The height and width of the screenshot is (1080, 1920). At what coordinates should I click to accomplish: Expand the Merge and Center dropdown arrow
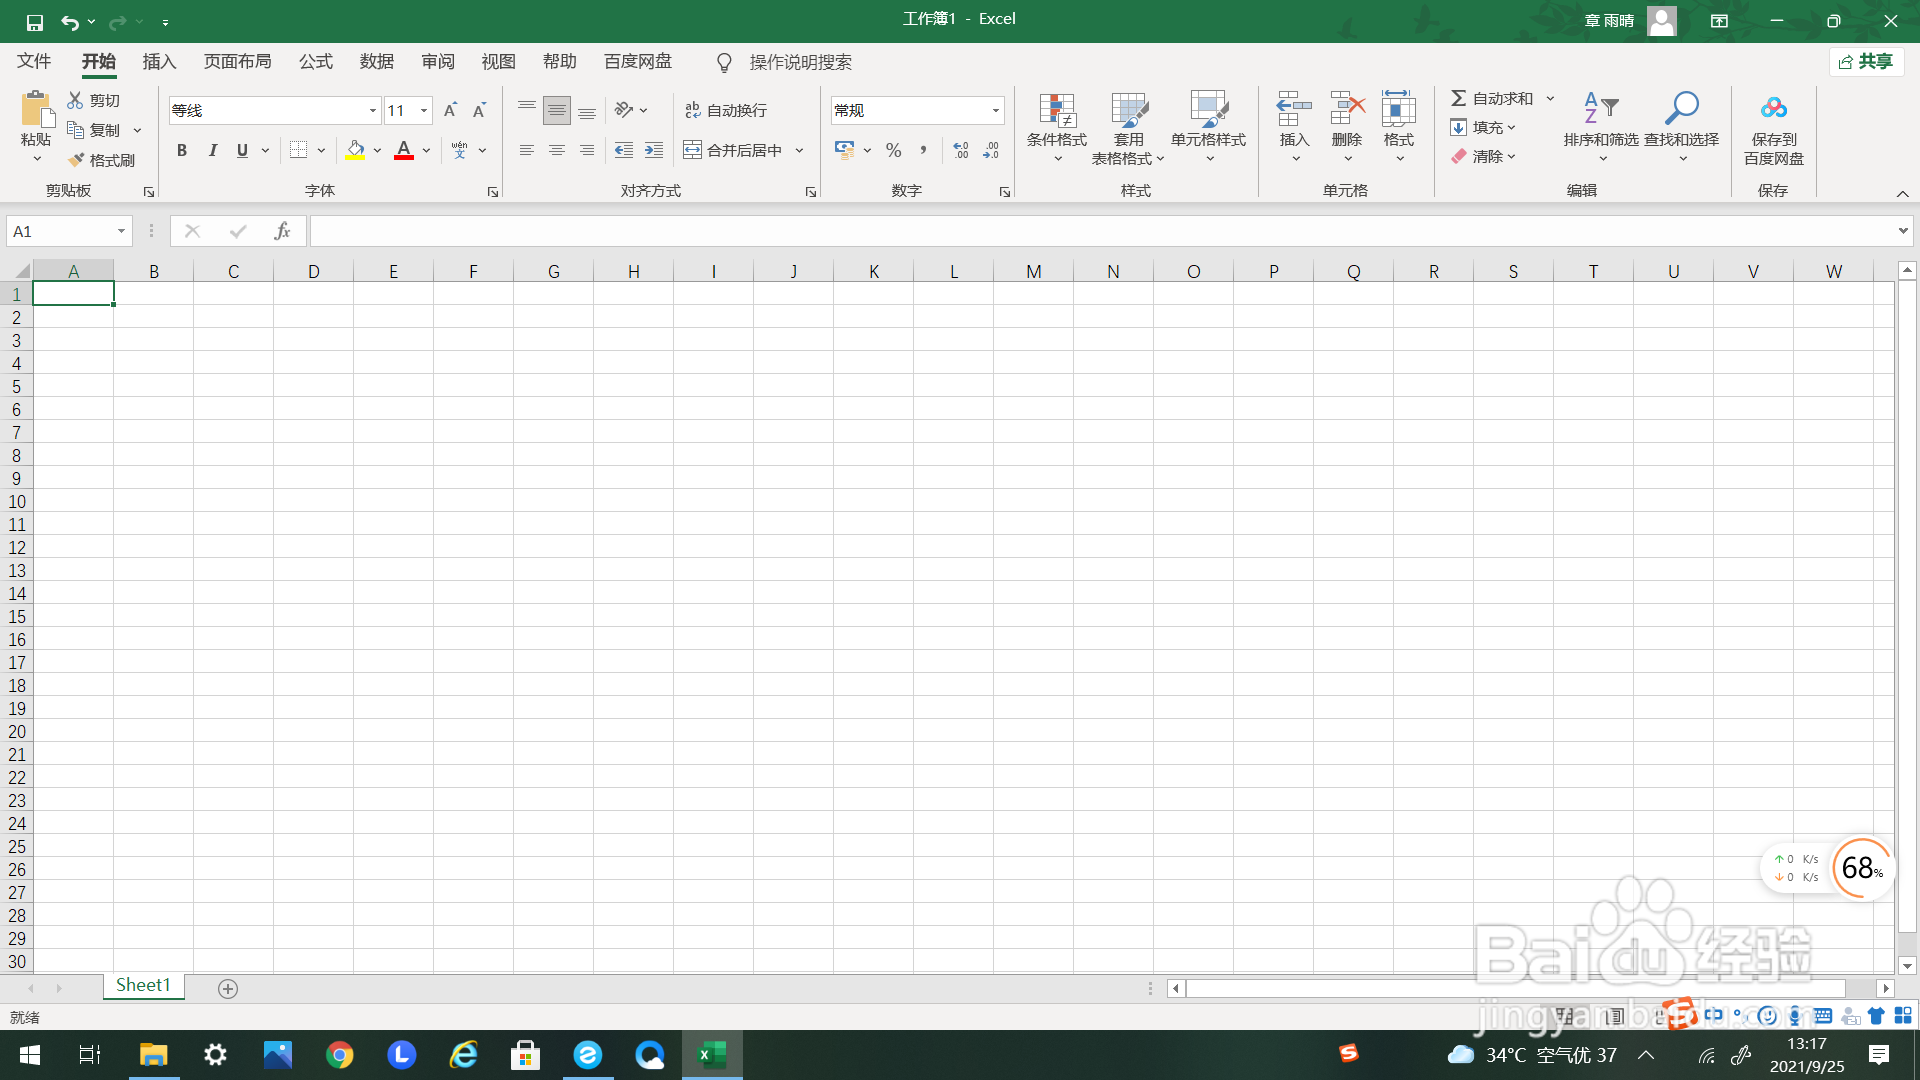pyautogui.click(x=799, y=151)
